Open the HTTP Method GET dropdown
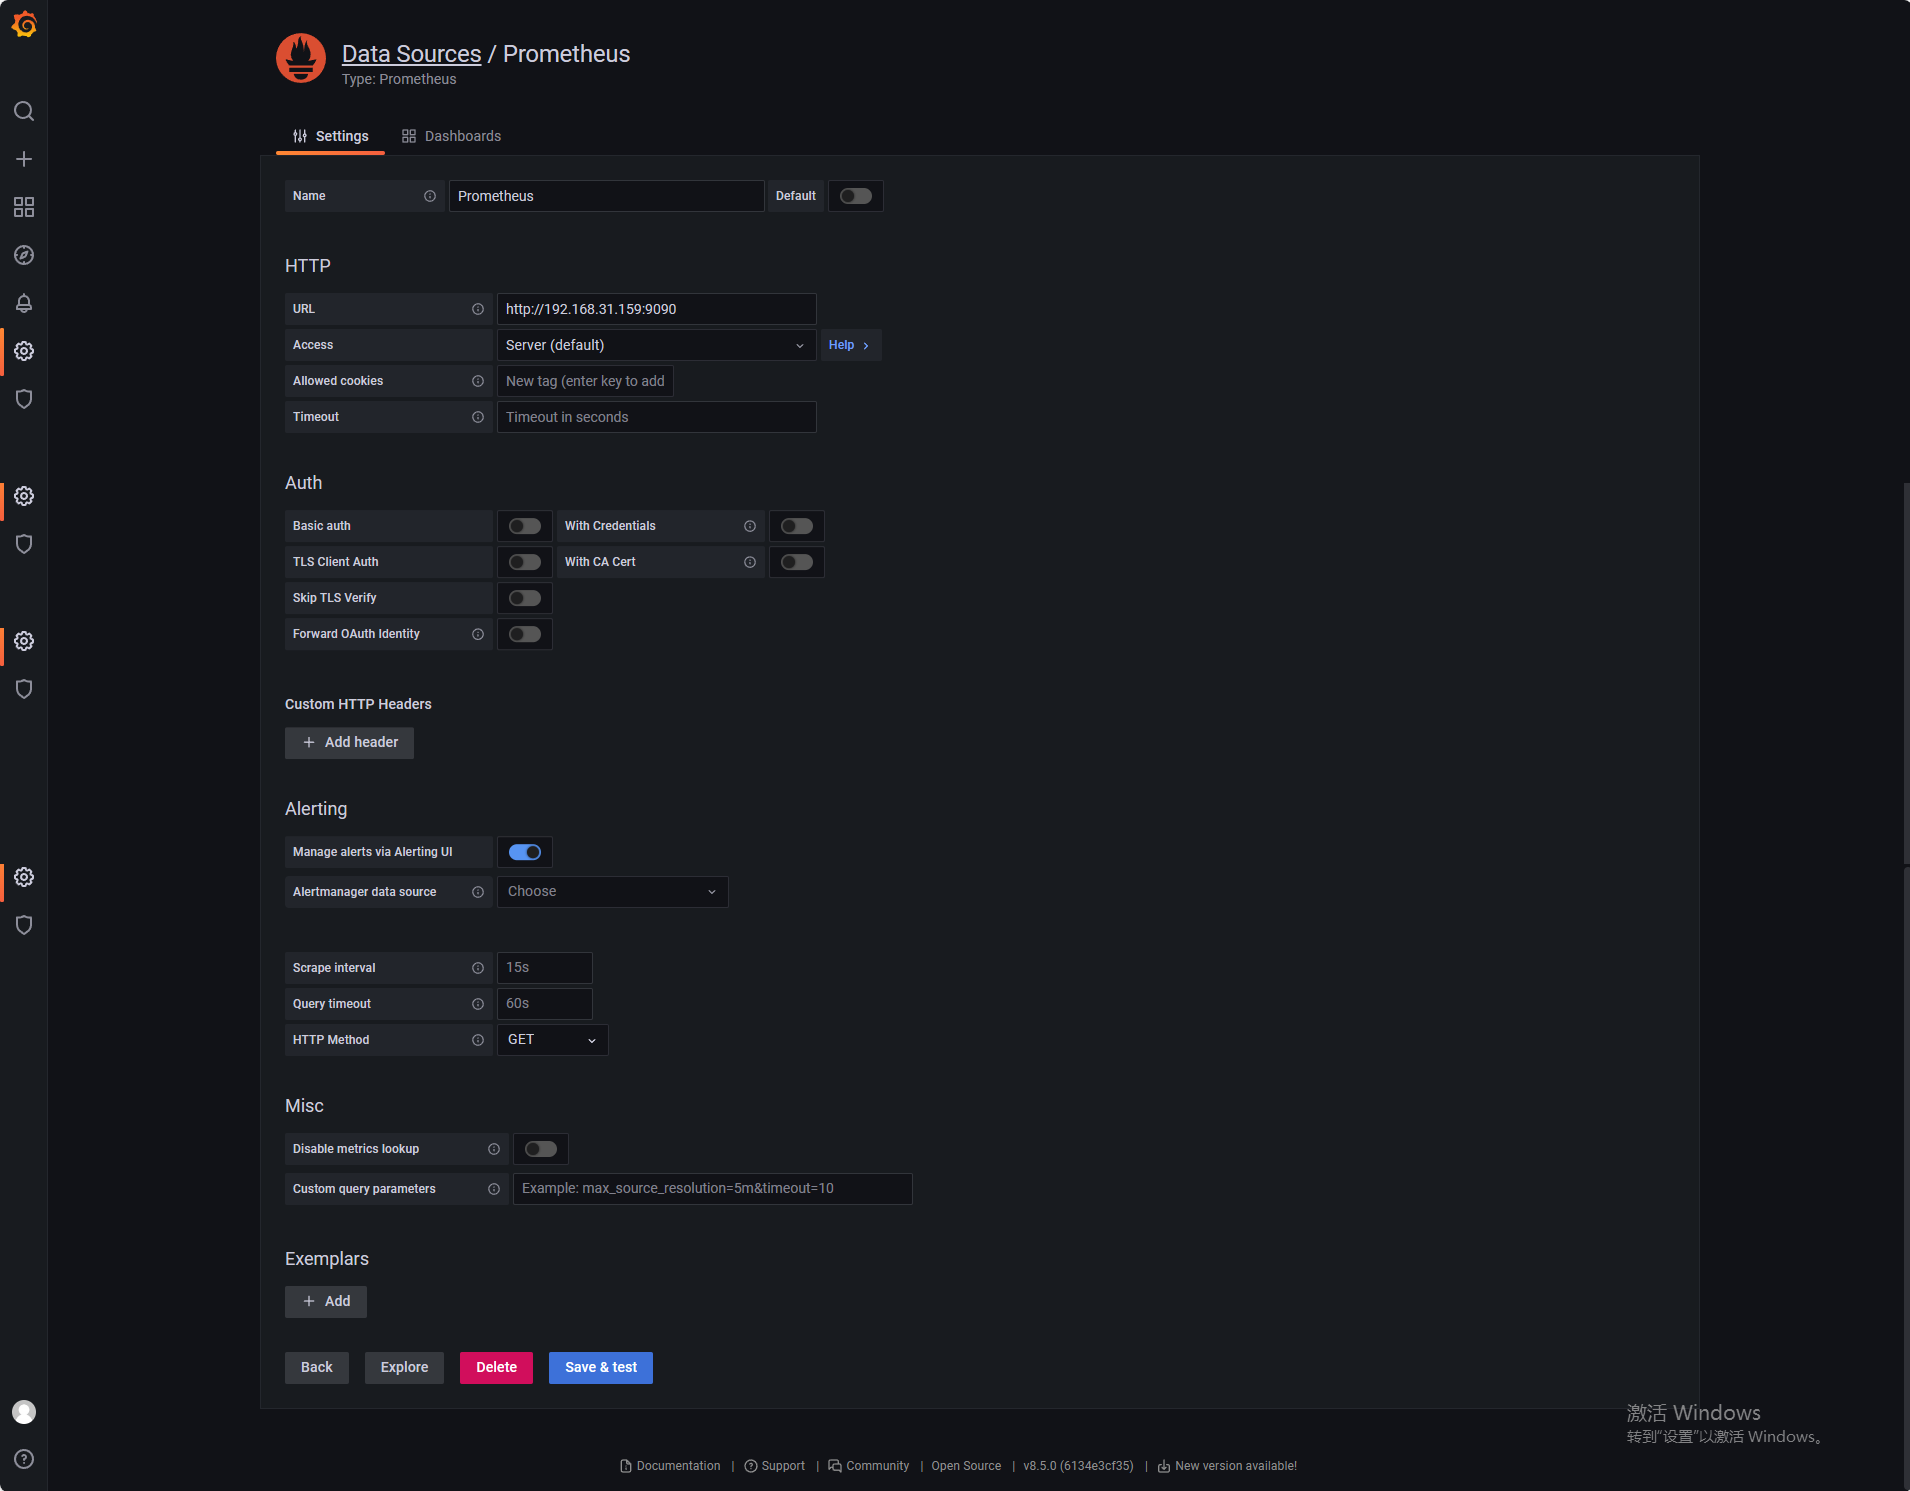Viewport: 1910px width, 1491px height. [553, 1040]
